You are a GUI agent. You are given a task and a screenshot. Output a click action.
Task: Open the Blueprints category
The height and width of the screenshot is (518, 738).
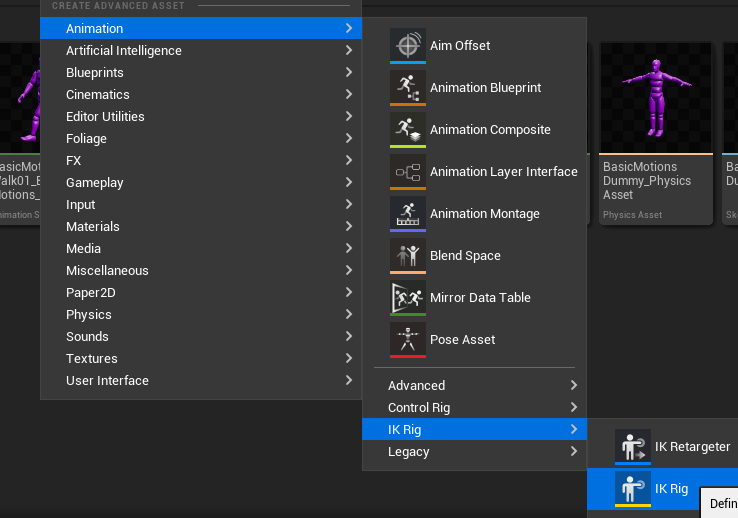[95, 73]
